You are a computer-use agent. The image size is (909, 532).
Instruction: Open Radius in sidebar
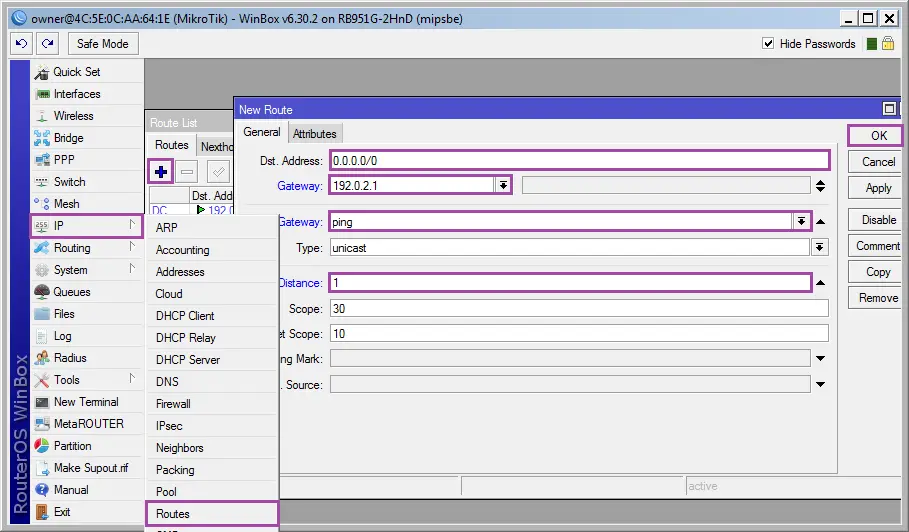87,358
